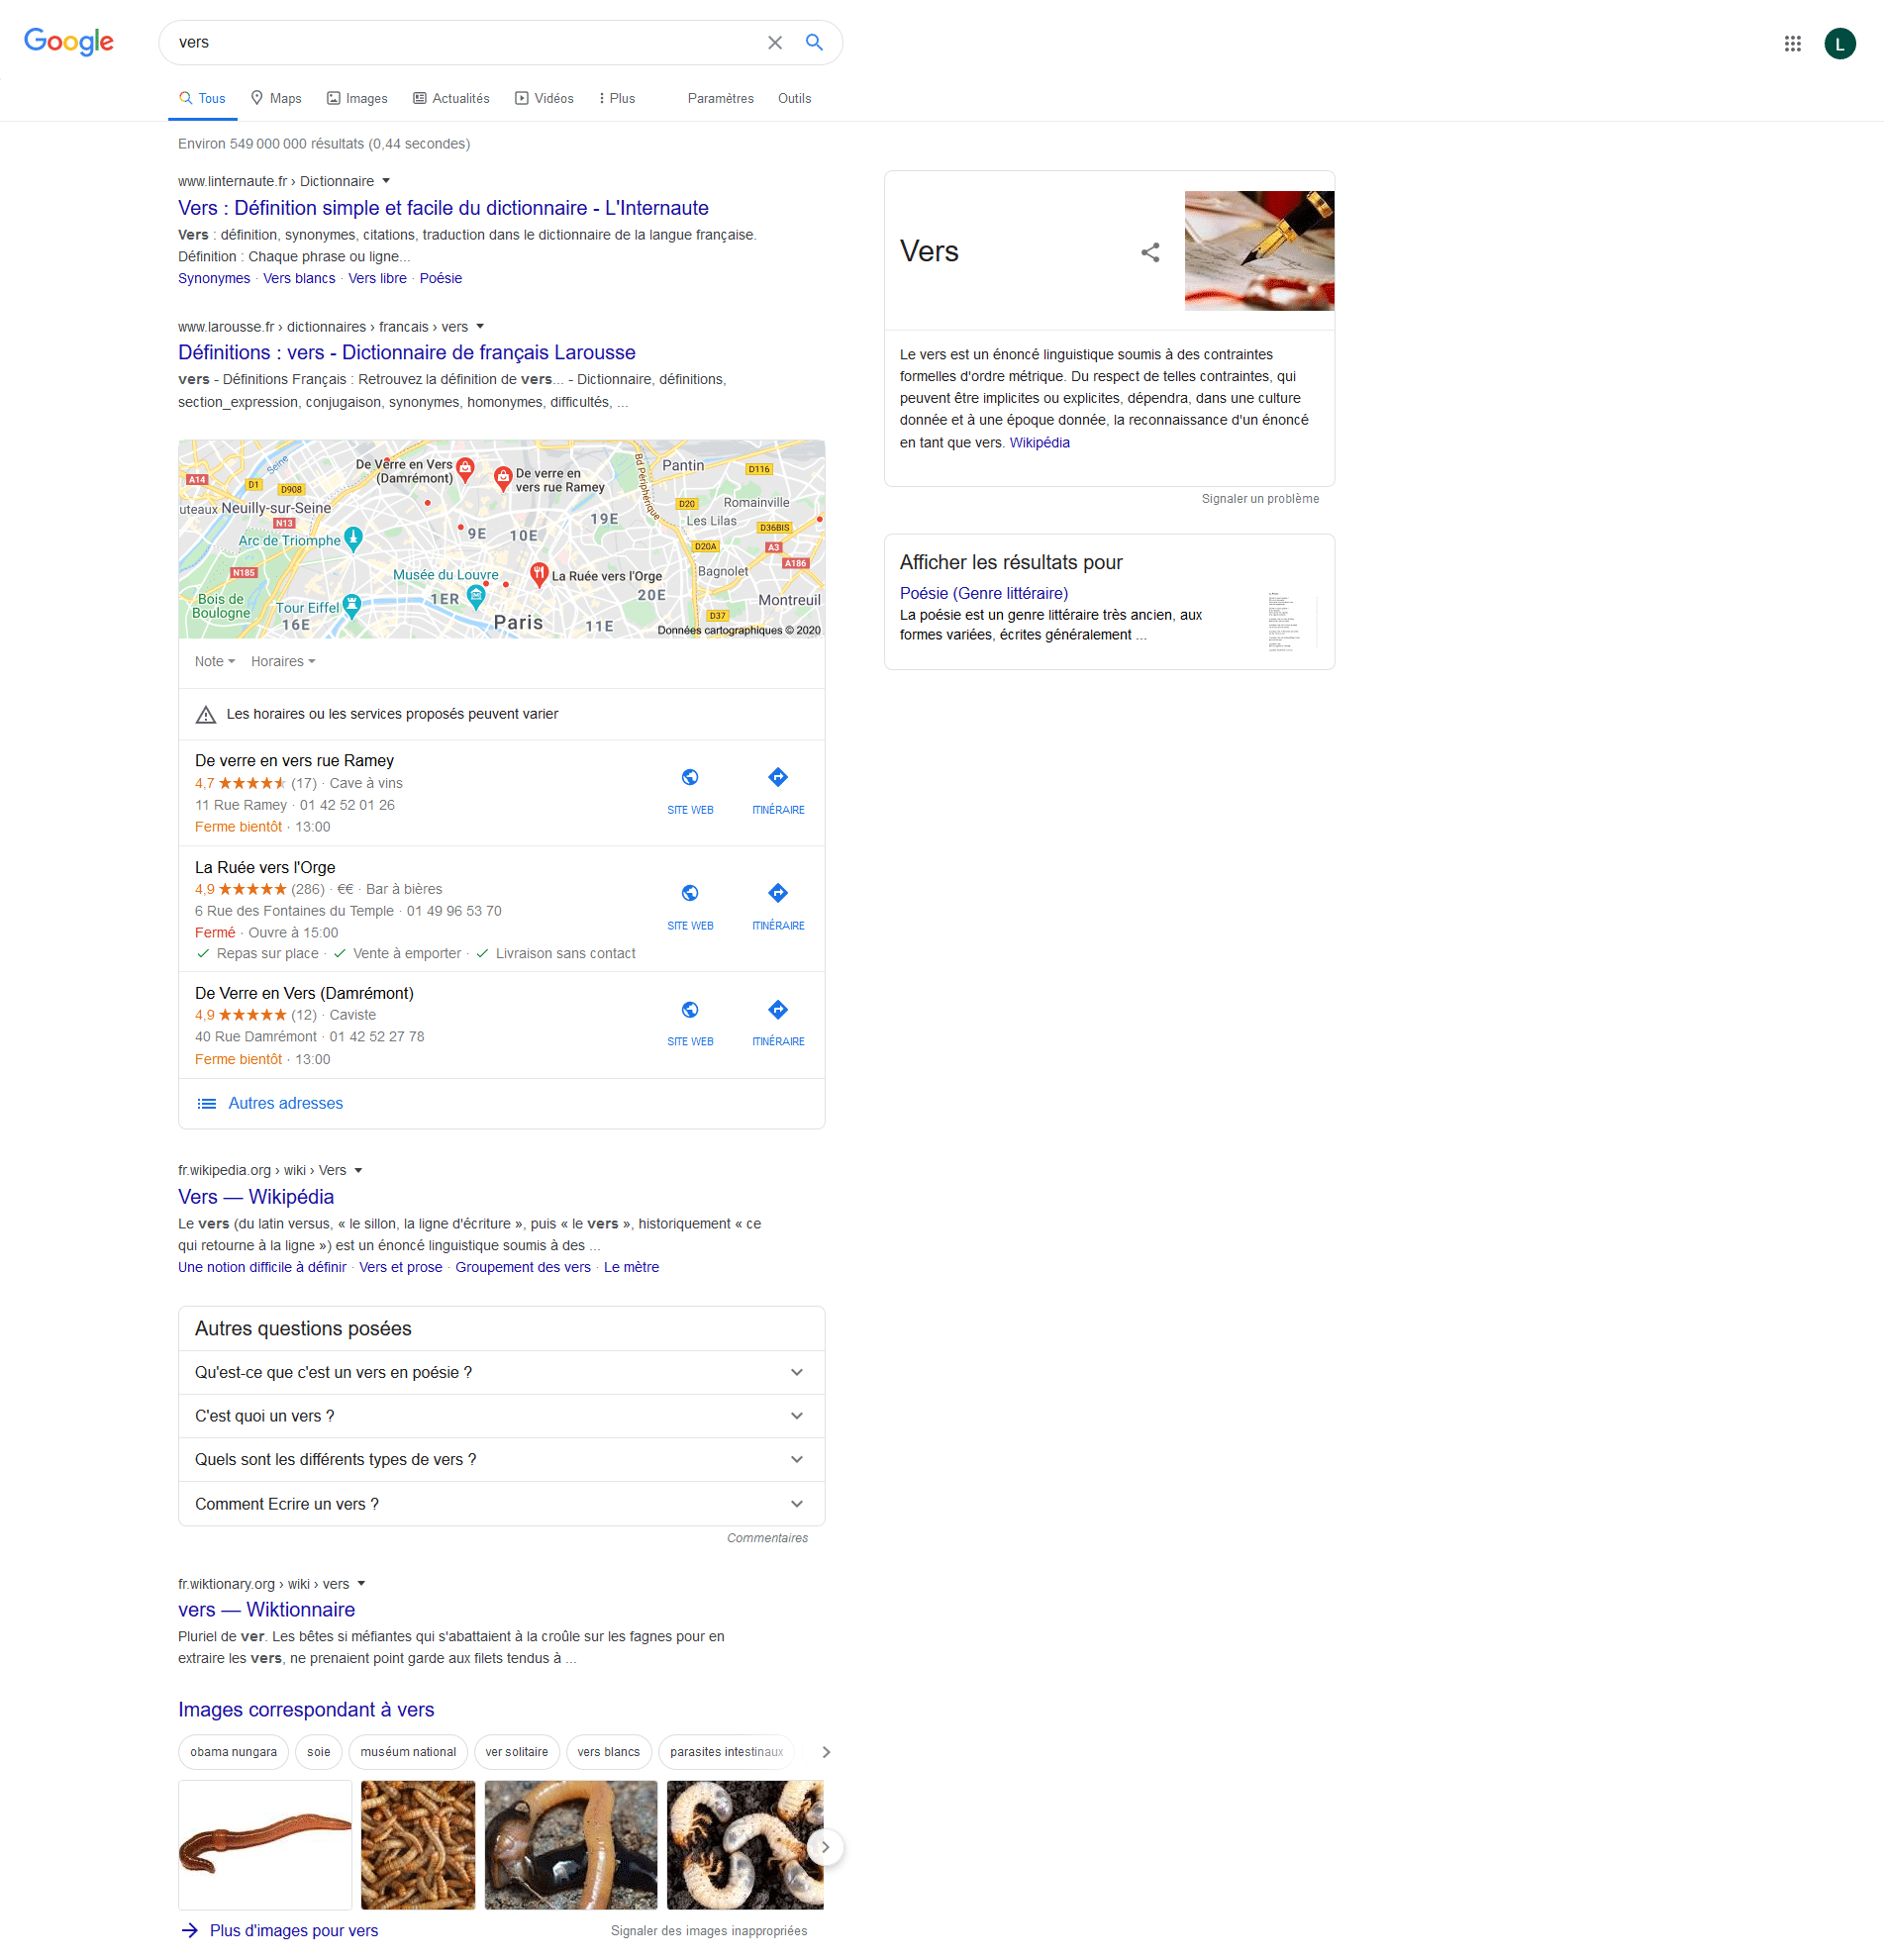The width and height of the screenshot is (1884, 1960).
Task: Open the earthworm image thumbnail
Action: (x=264, y=1845)
